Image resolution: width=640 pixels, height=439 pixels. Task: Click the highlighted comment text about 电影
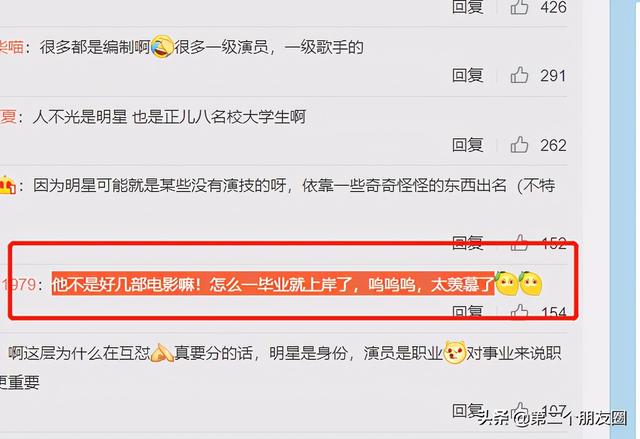click(x=273, y=284)
